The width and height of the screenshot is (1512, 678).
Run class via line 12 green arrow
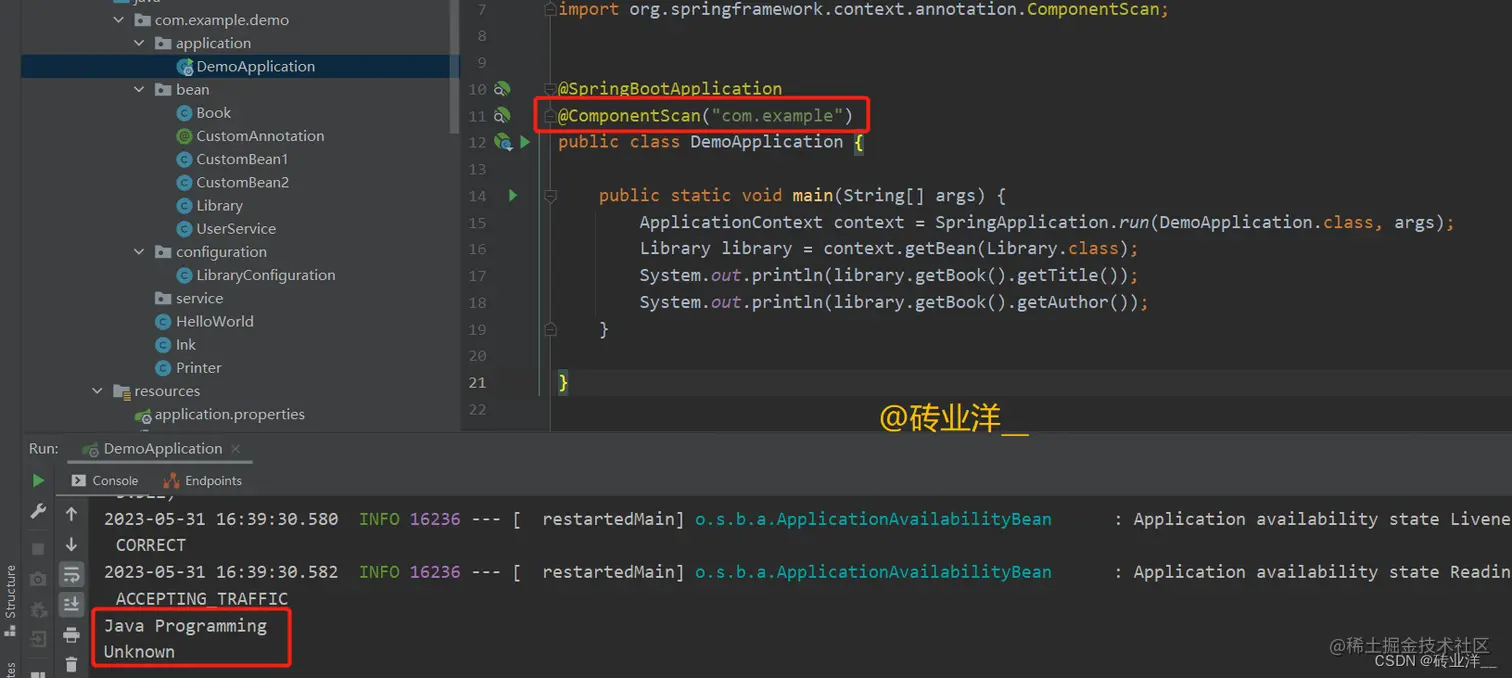(525, 142)
